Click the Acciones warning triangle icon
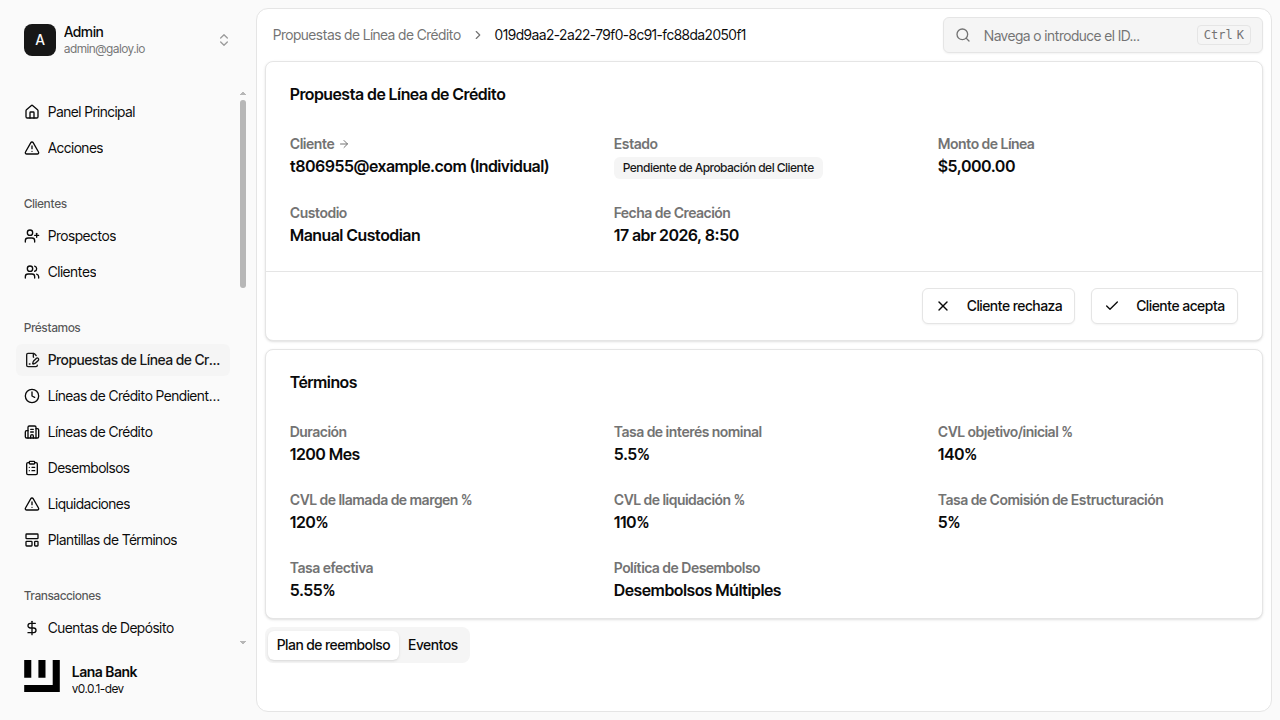Screen dimensions: 1280x720 click(x=32, y=148)
